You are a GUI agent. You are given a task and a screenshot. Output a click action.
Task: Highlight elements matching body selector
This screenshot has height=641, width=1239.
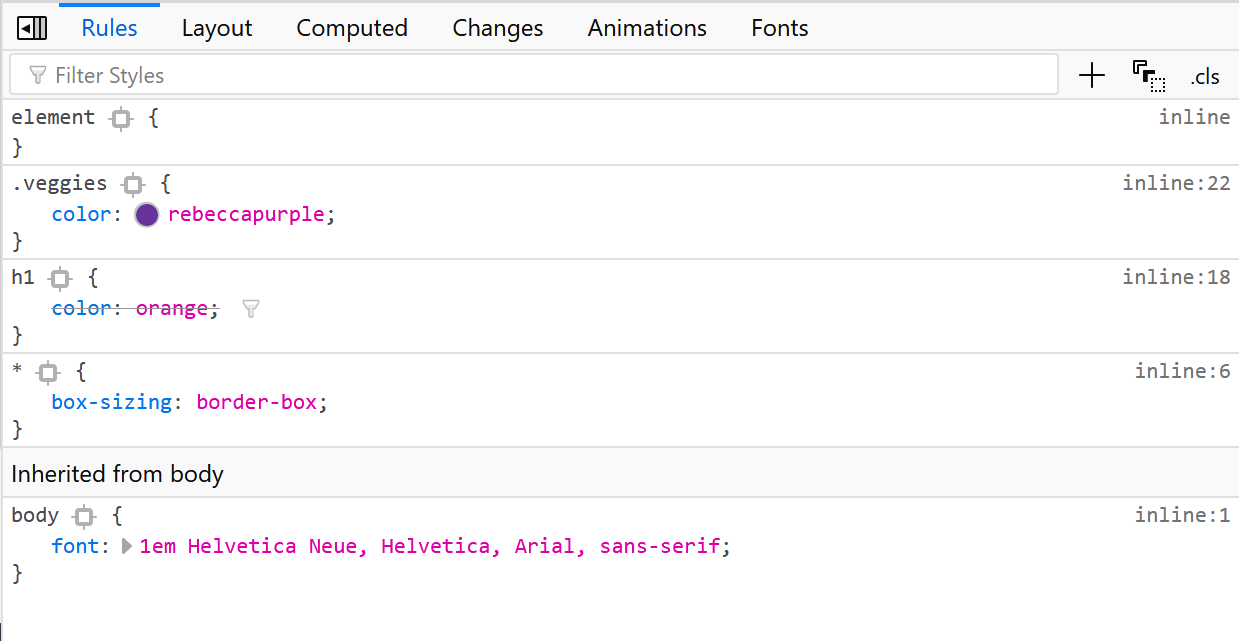pos(84,517)
